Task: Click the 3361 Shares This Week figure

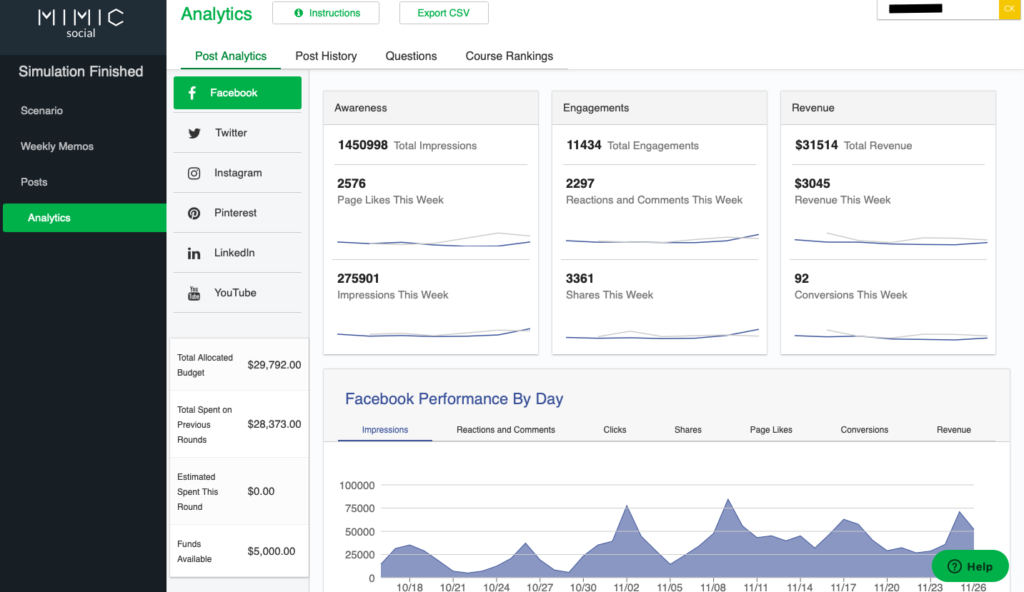Action: pos(580,278)
